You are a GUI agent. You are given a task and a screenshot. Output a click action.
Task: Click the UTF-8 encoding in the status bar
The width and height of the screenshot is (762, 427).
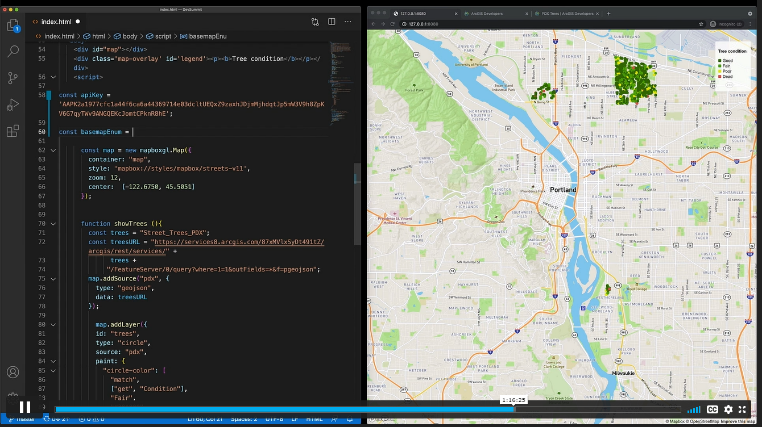[274, 419]
